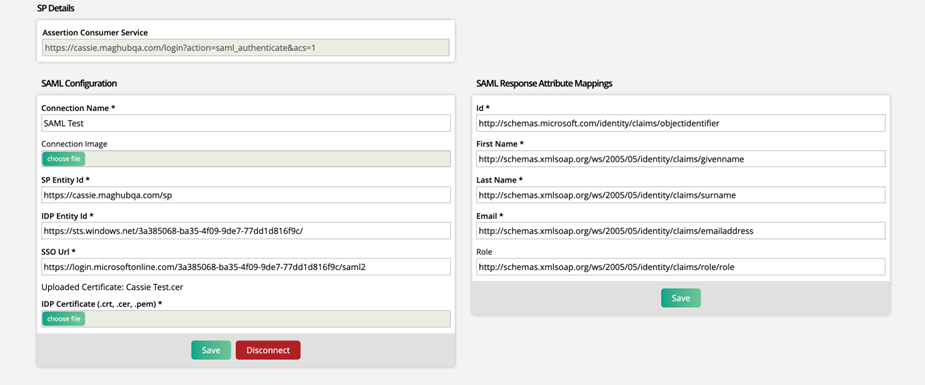Click the 'SP Details' heading
925x385 pixels.
coord(55,8)
